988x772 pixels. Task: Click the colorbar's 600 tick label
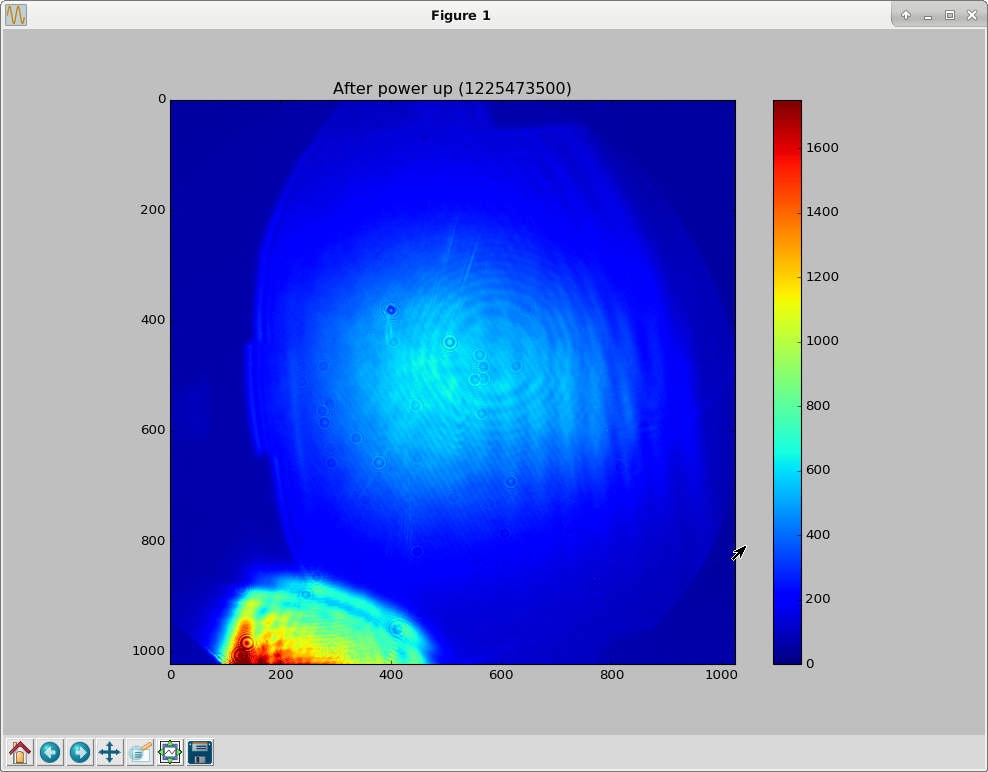click(x=818, y=470)
